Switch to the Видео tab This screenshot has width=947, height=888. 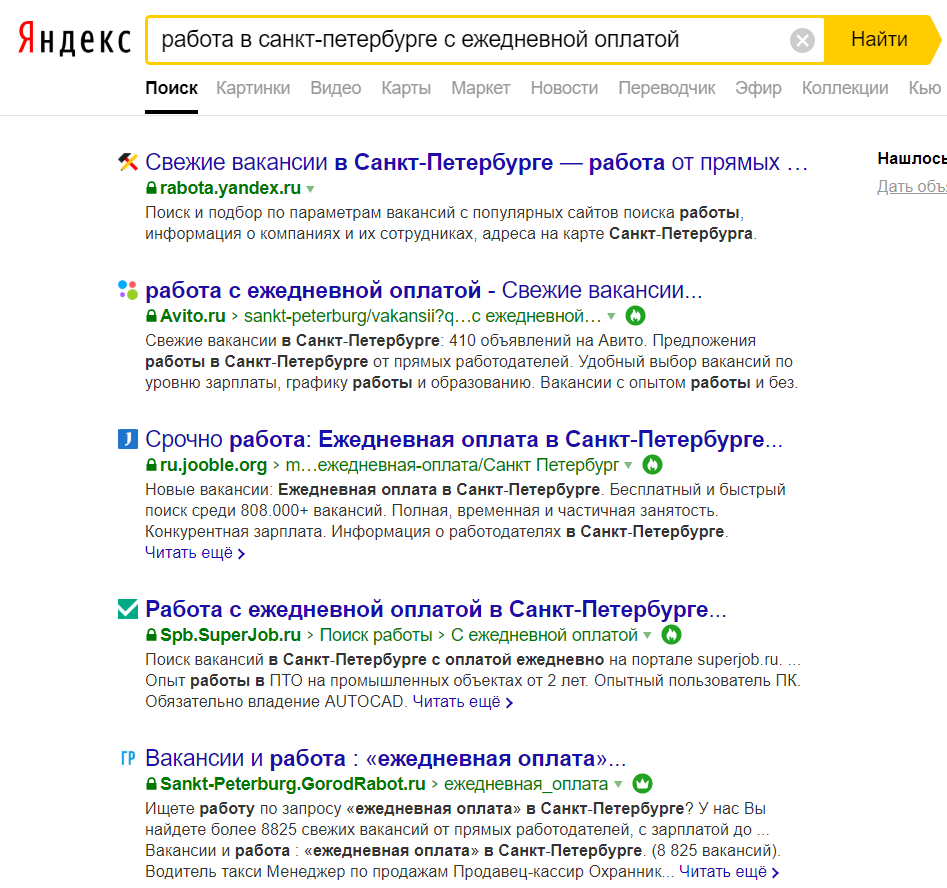tap(336, 88)
